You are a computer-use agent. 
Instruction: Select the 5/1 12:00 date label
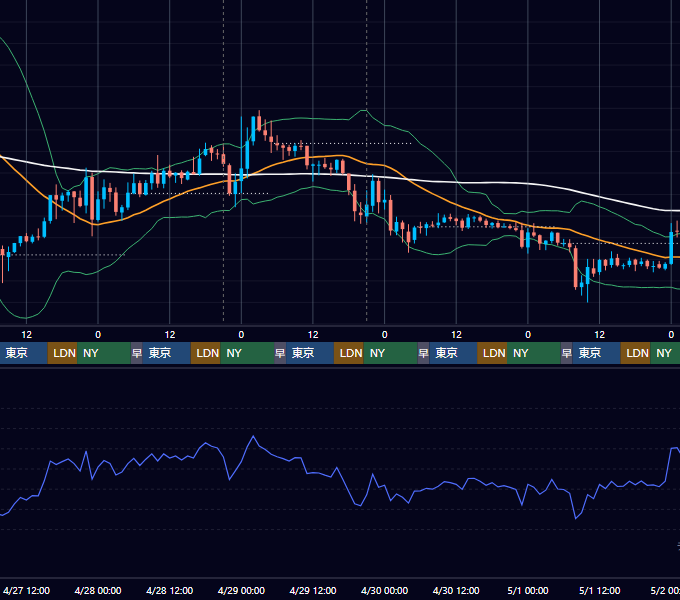pyautogui.click(x=599, y=590)
